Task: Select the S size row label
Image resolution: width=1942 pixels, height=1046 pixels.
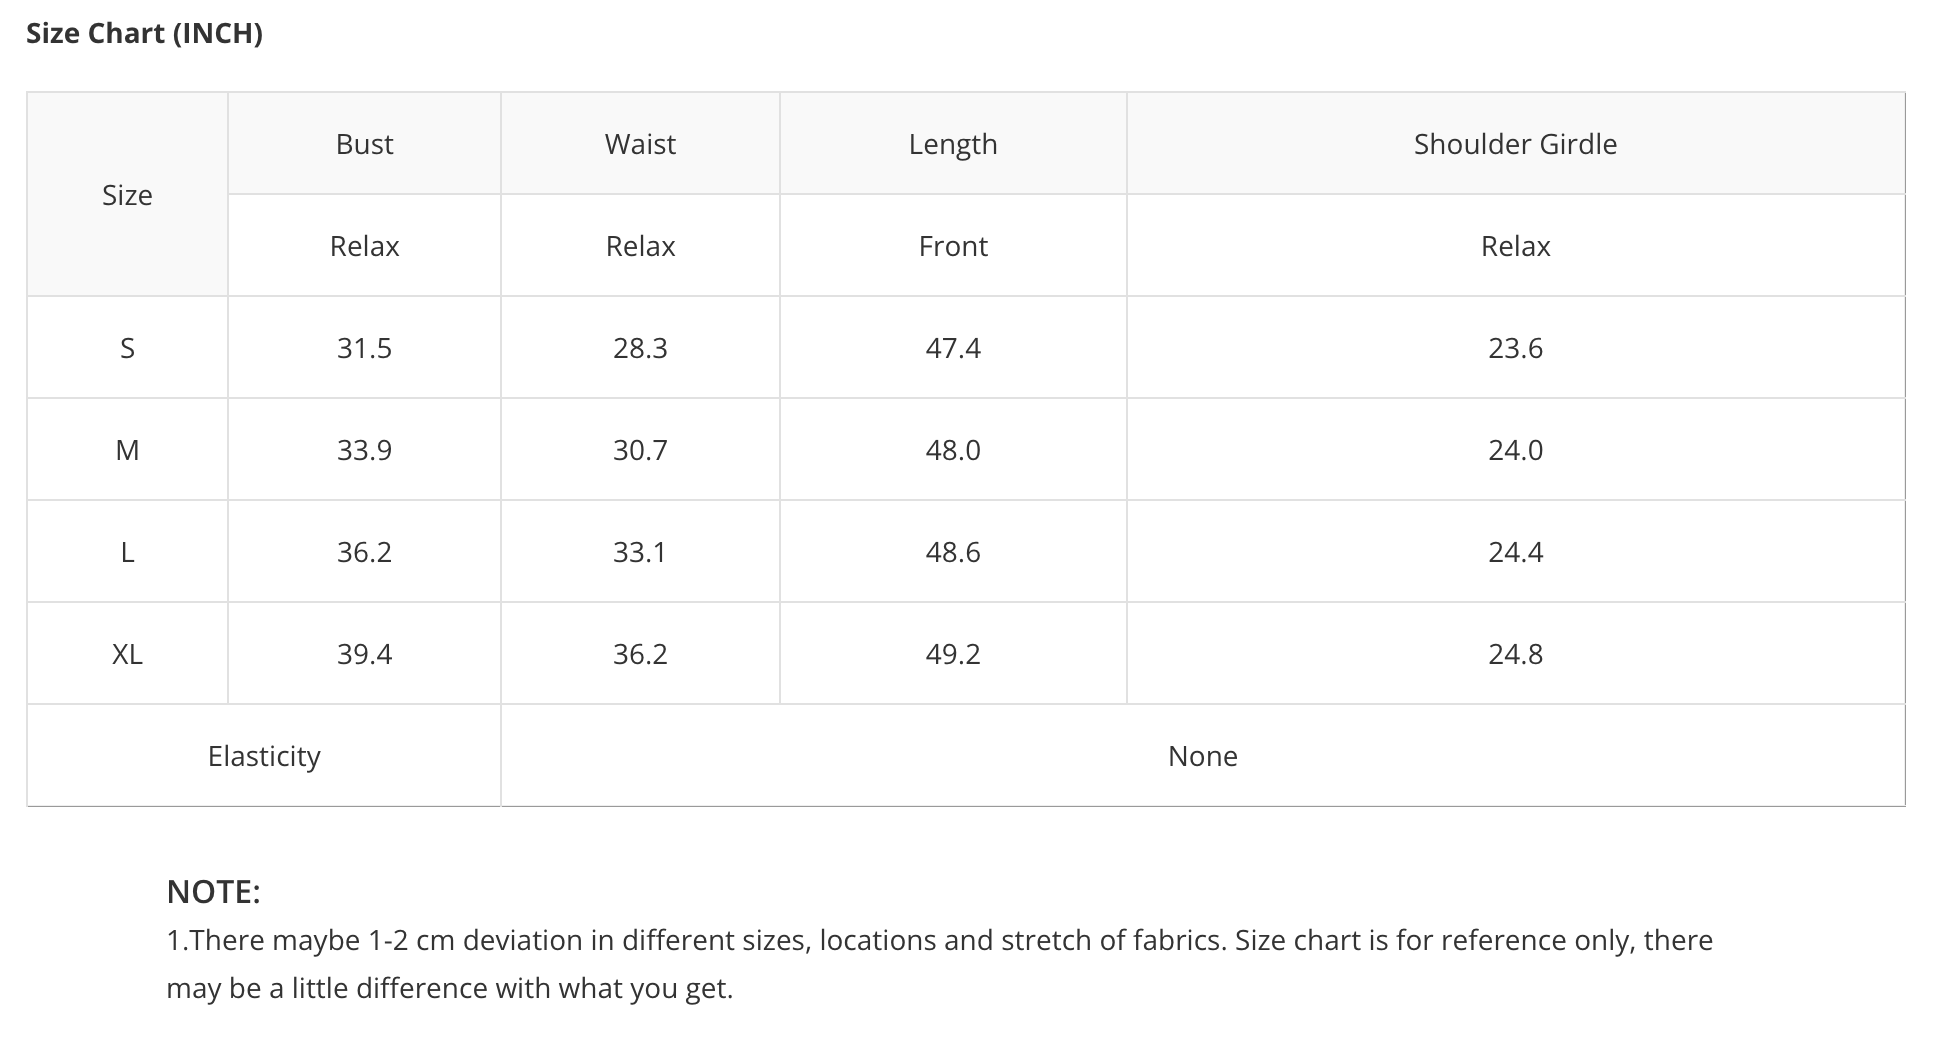Action: tap(127, 348)
